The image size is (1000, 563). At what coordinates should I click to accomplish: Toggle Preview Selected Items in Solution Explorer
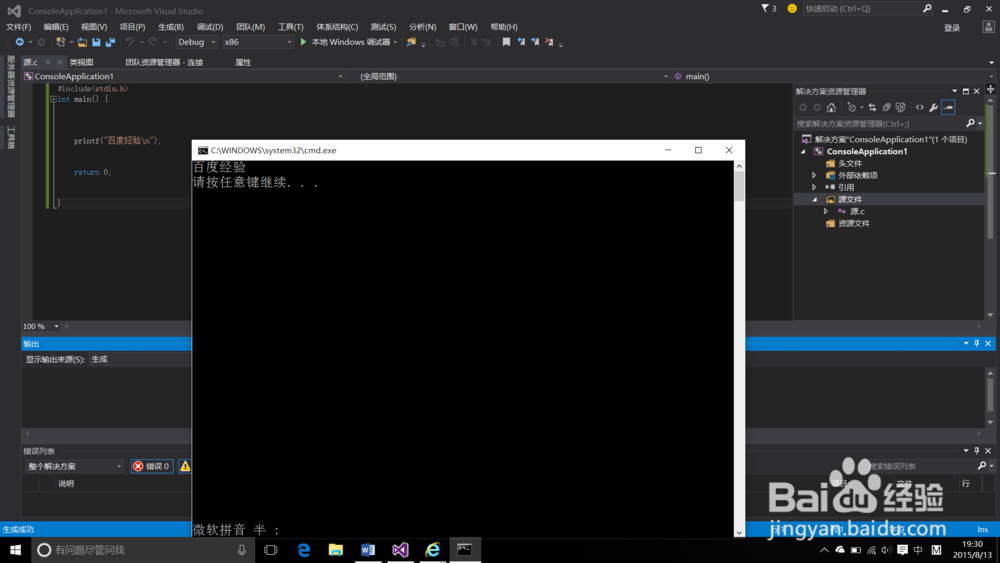(948, 108)
